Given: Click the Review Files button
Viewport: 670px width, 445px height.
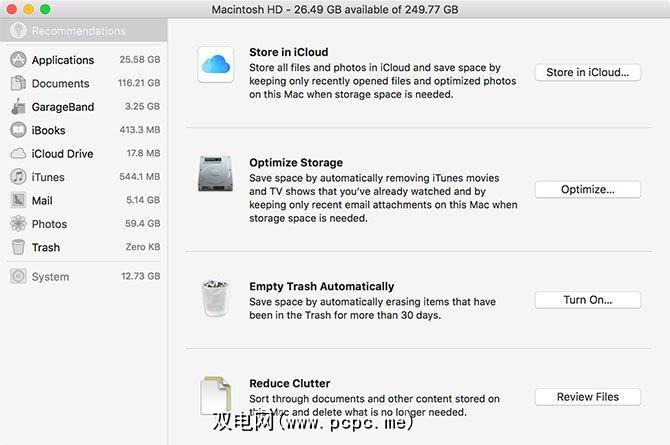Looking at the screenshot, I should (x=588, y=397).
